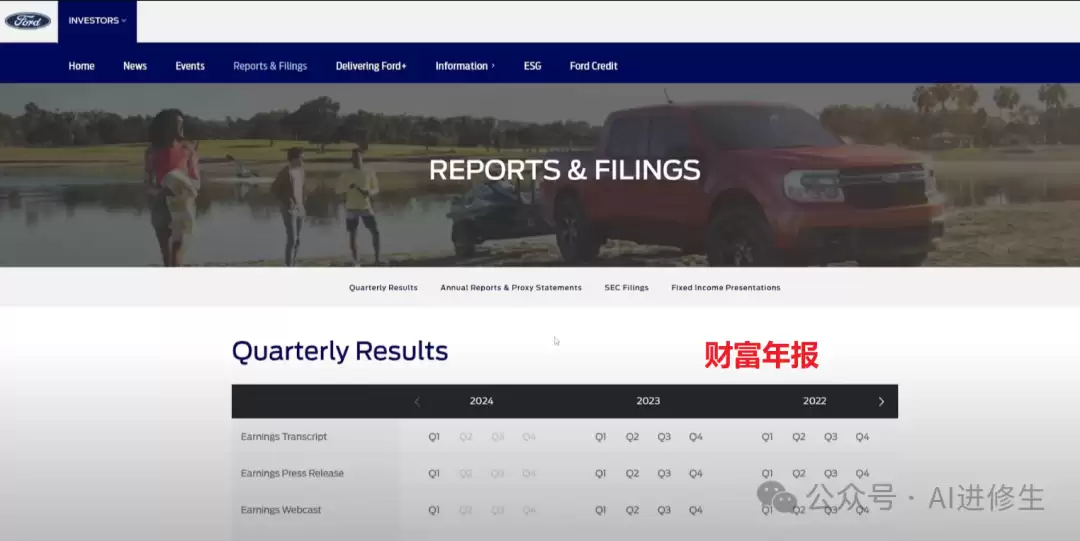Open 2022 Q4 Earnings Transcript
The width and height of the screenshot is (1080, 541).
point(862,437)
